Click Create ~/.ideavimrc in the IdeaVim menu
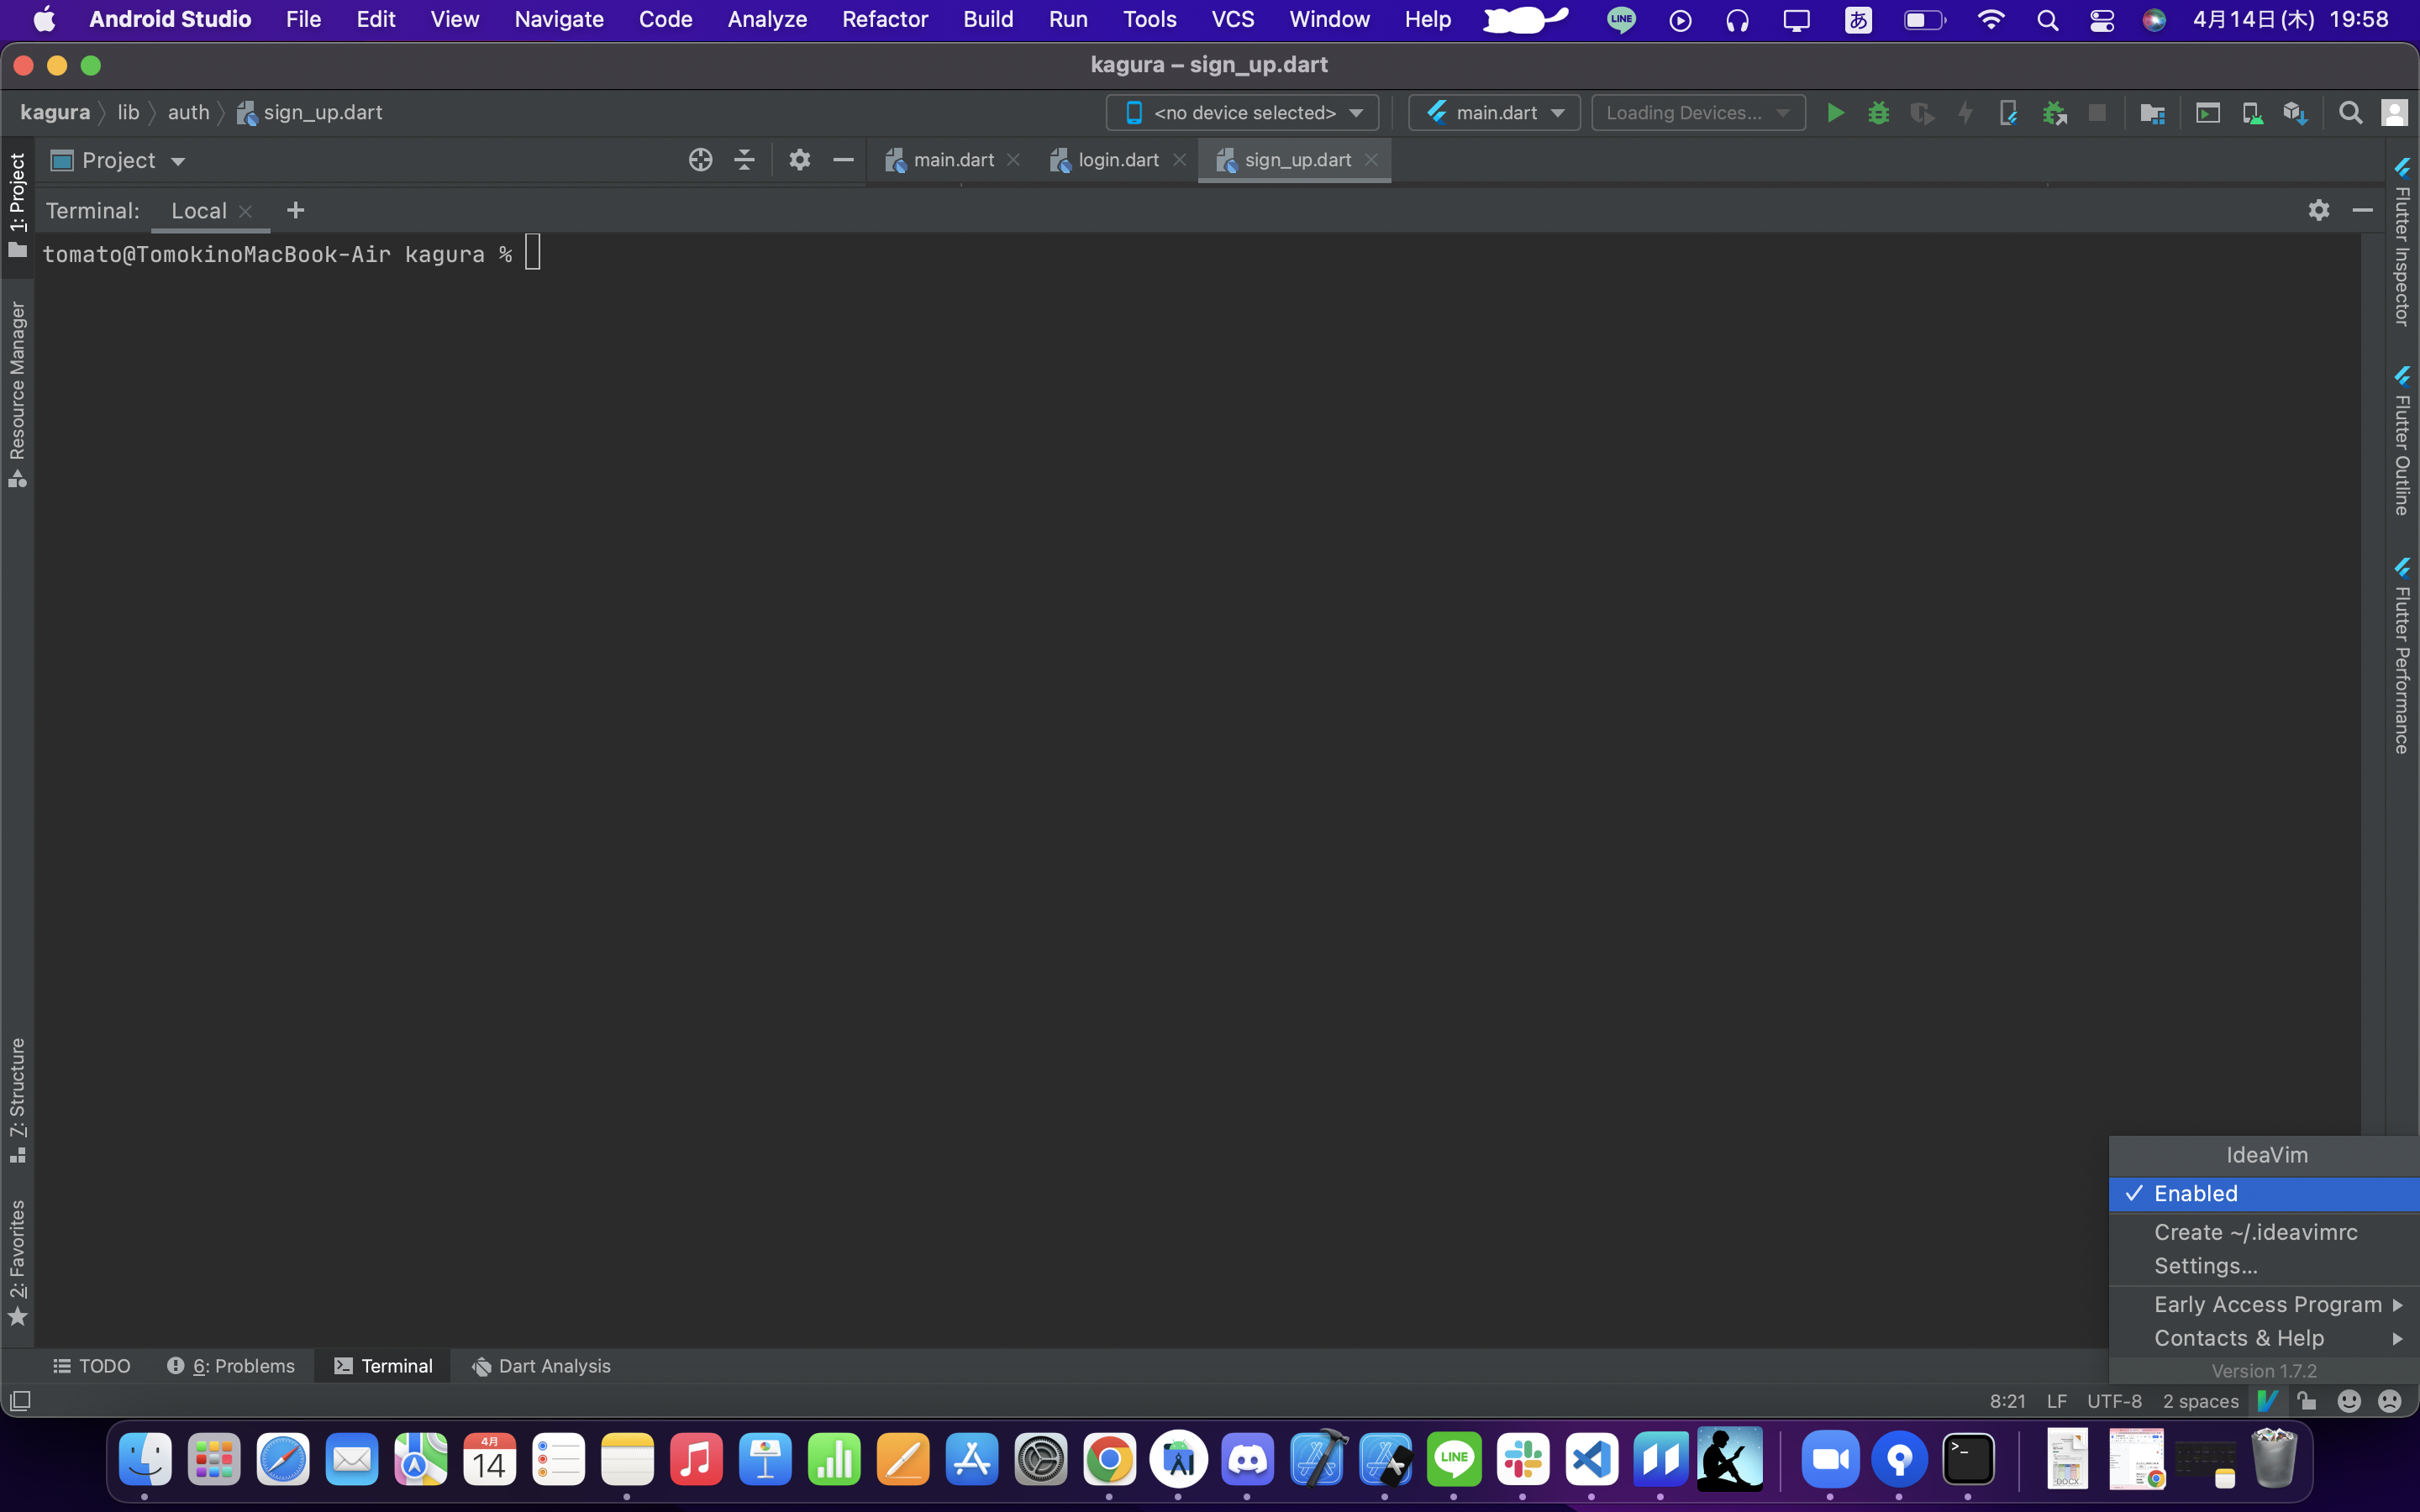 (2255, 1232)
